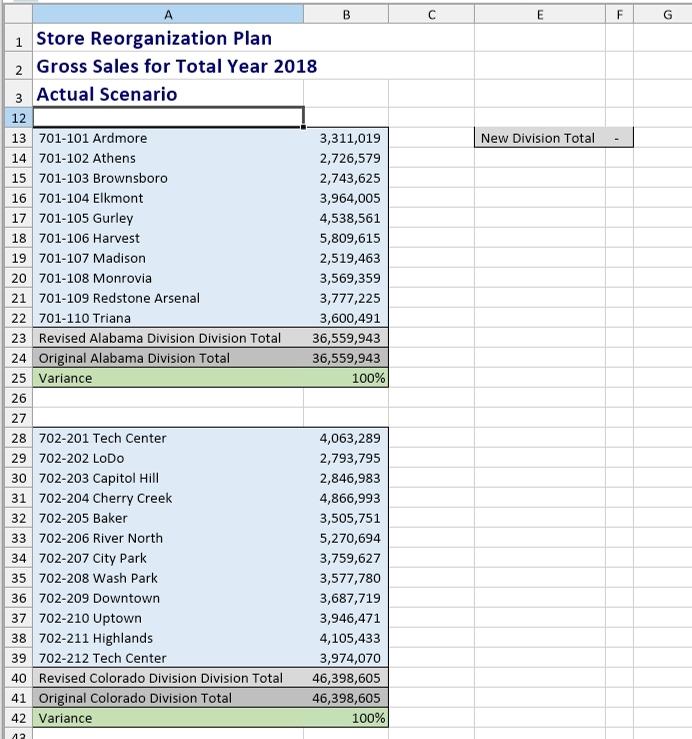692x739 pixels.
Task: Select column G header
Action: tap(663, 15)
